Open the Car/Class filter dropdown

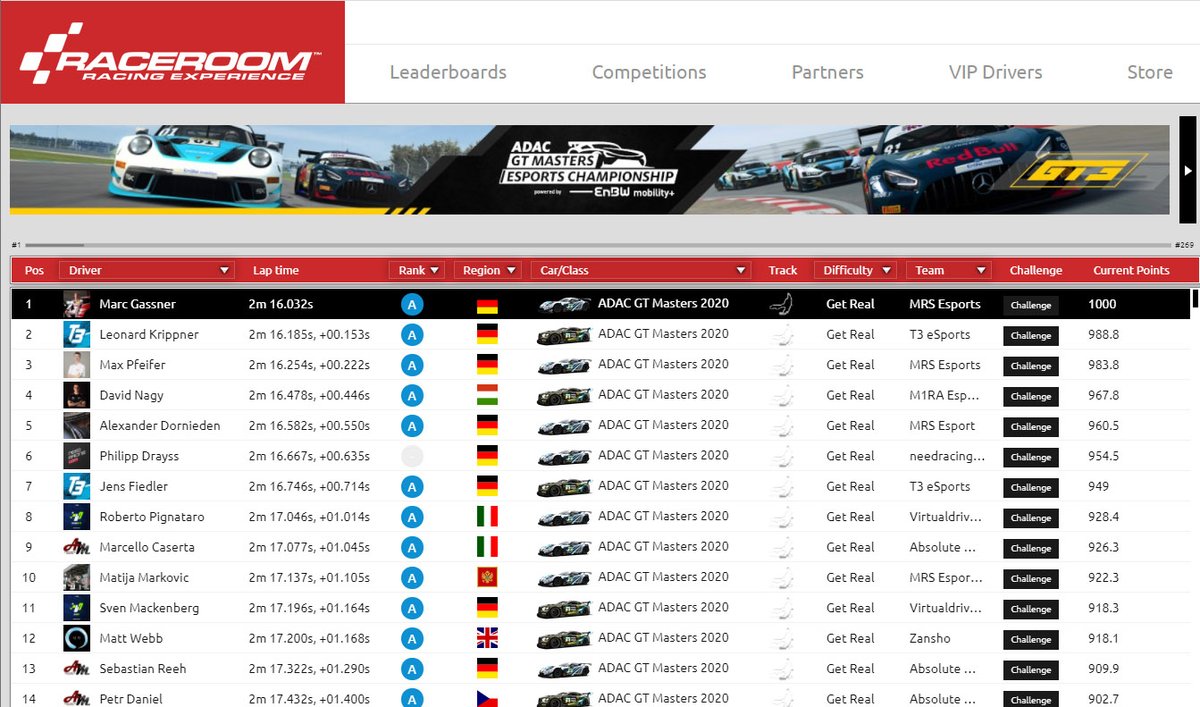tap(641, 270)
